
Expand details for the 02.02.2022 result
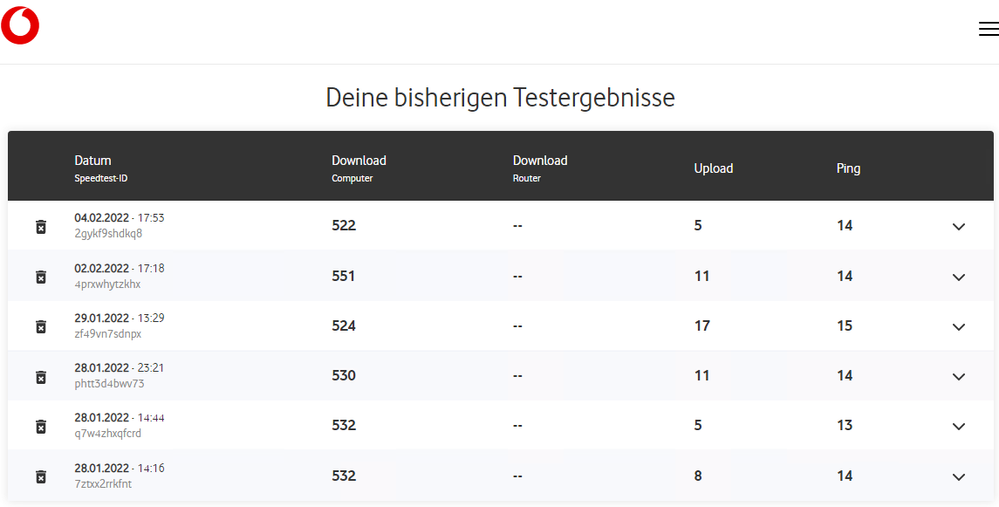[958, 277]
